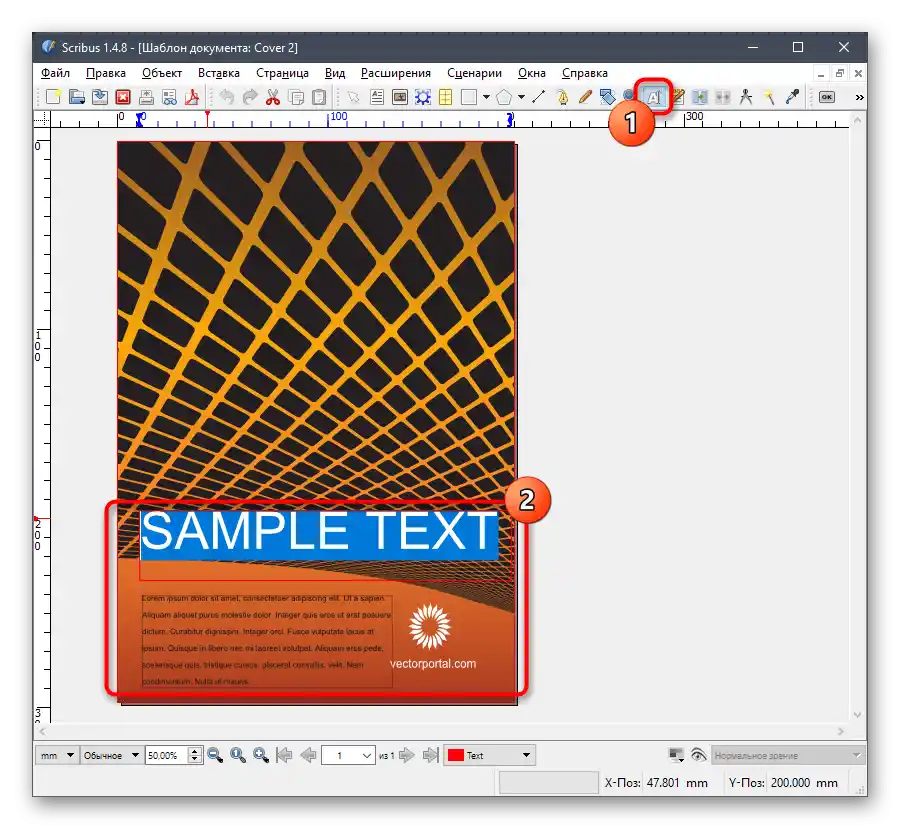
Task: Click the red Text layer color swatch
Action: (455, 755)
